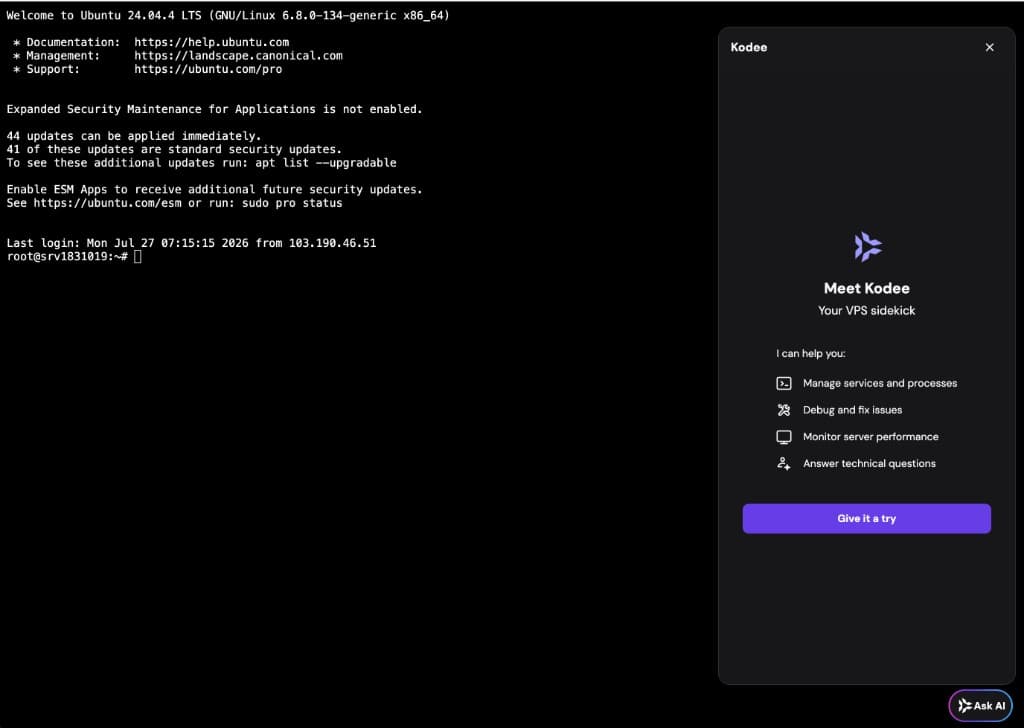Viewport: 1024px width, 728px height.
Task: Click the 'apt list --upgradable' command text
Action: coord(326,163)
